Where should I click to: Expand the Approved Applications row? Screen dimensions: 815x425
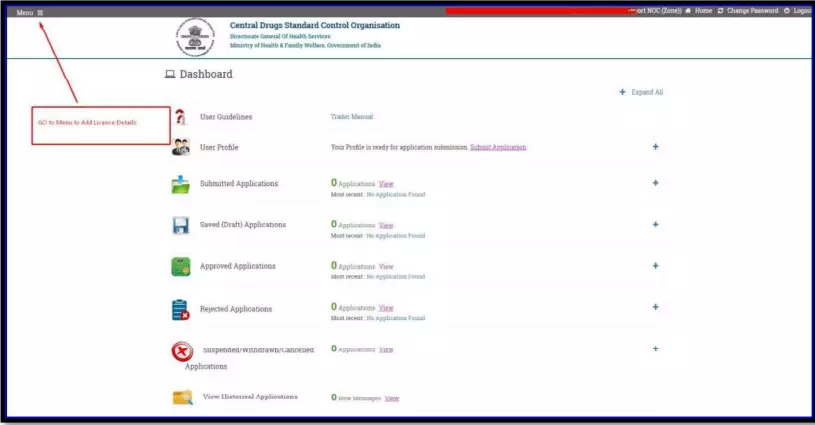point(656,266)
